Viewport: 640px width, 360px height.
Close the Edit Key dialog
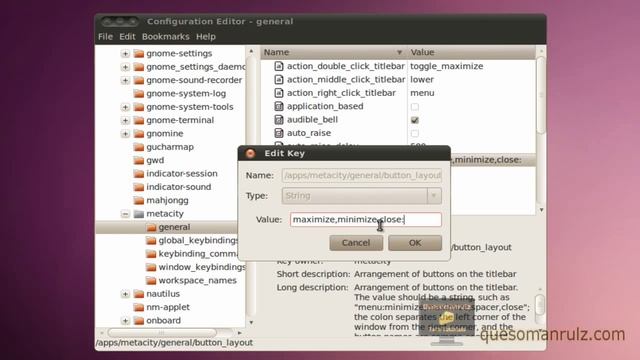click(x=250, y=153)
